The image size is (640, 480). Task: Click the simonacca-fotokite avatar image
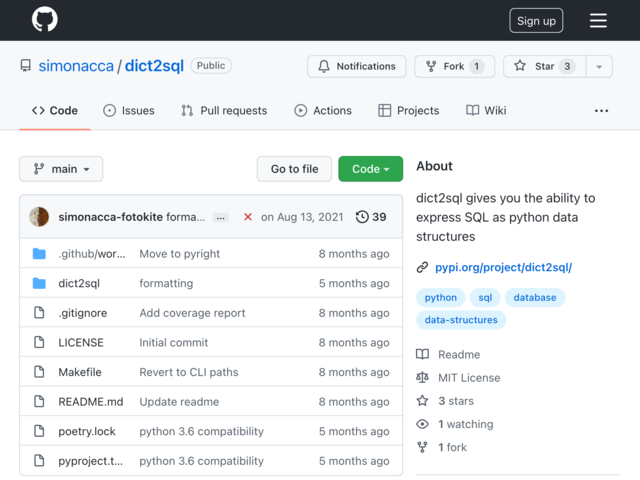tap(39, 217)
